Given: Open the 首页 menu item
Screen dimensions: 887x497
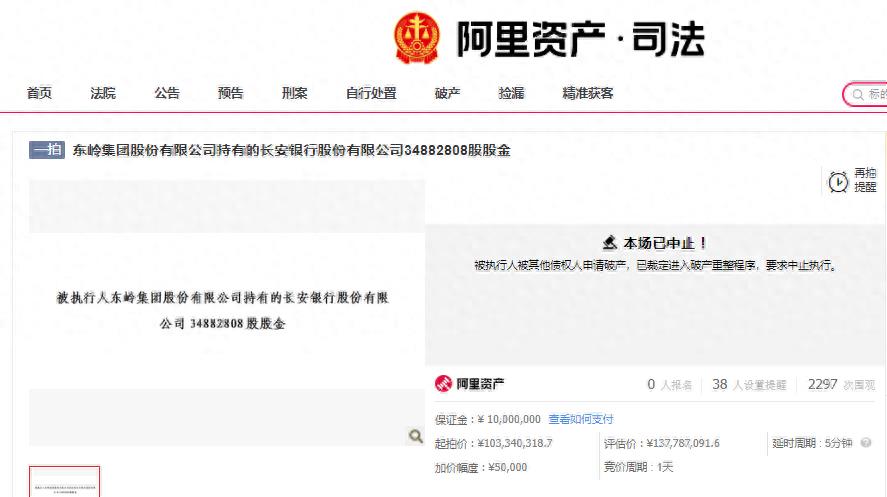Looking at the screenshot, I should tap(39, 93).
